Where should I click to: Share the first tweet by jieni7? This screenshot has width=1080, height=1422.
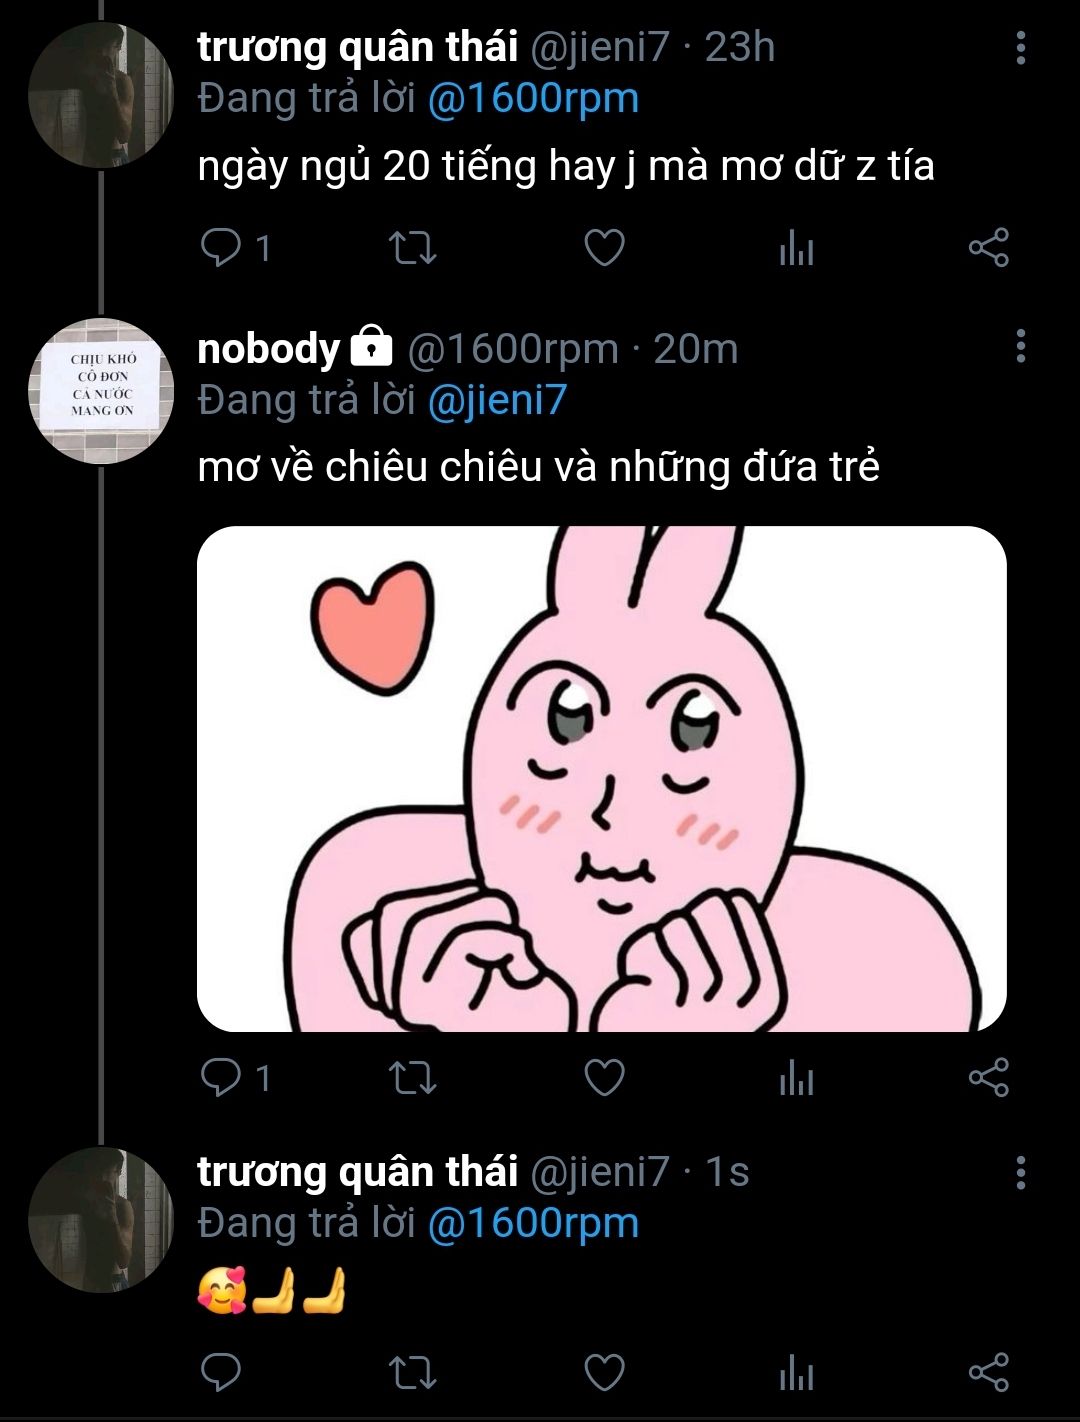coord(988,247)
